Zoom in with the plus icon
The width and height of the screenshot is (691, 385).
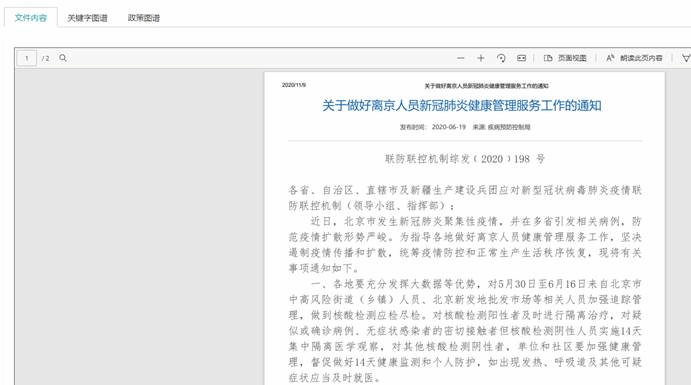(481, 58)
